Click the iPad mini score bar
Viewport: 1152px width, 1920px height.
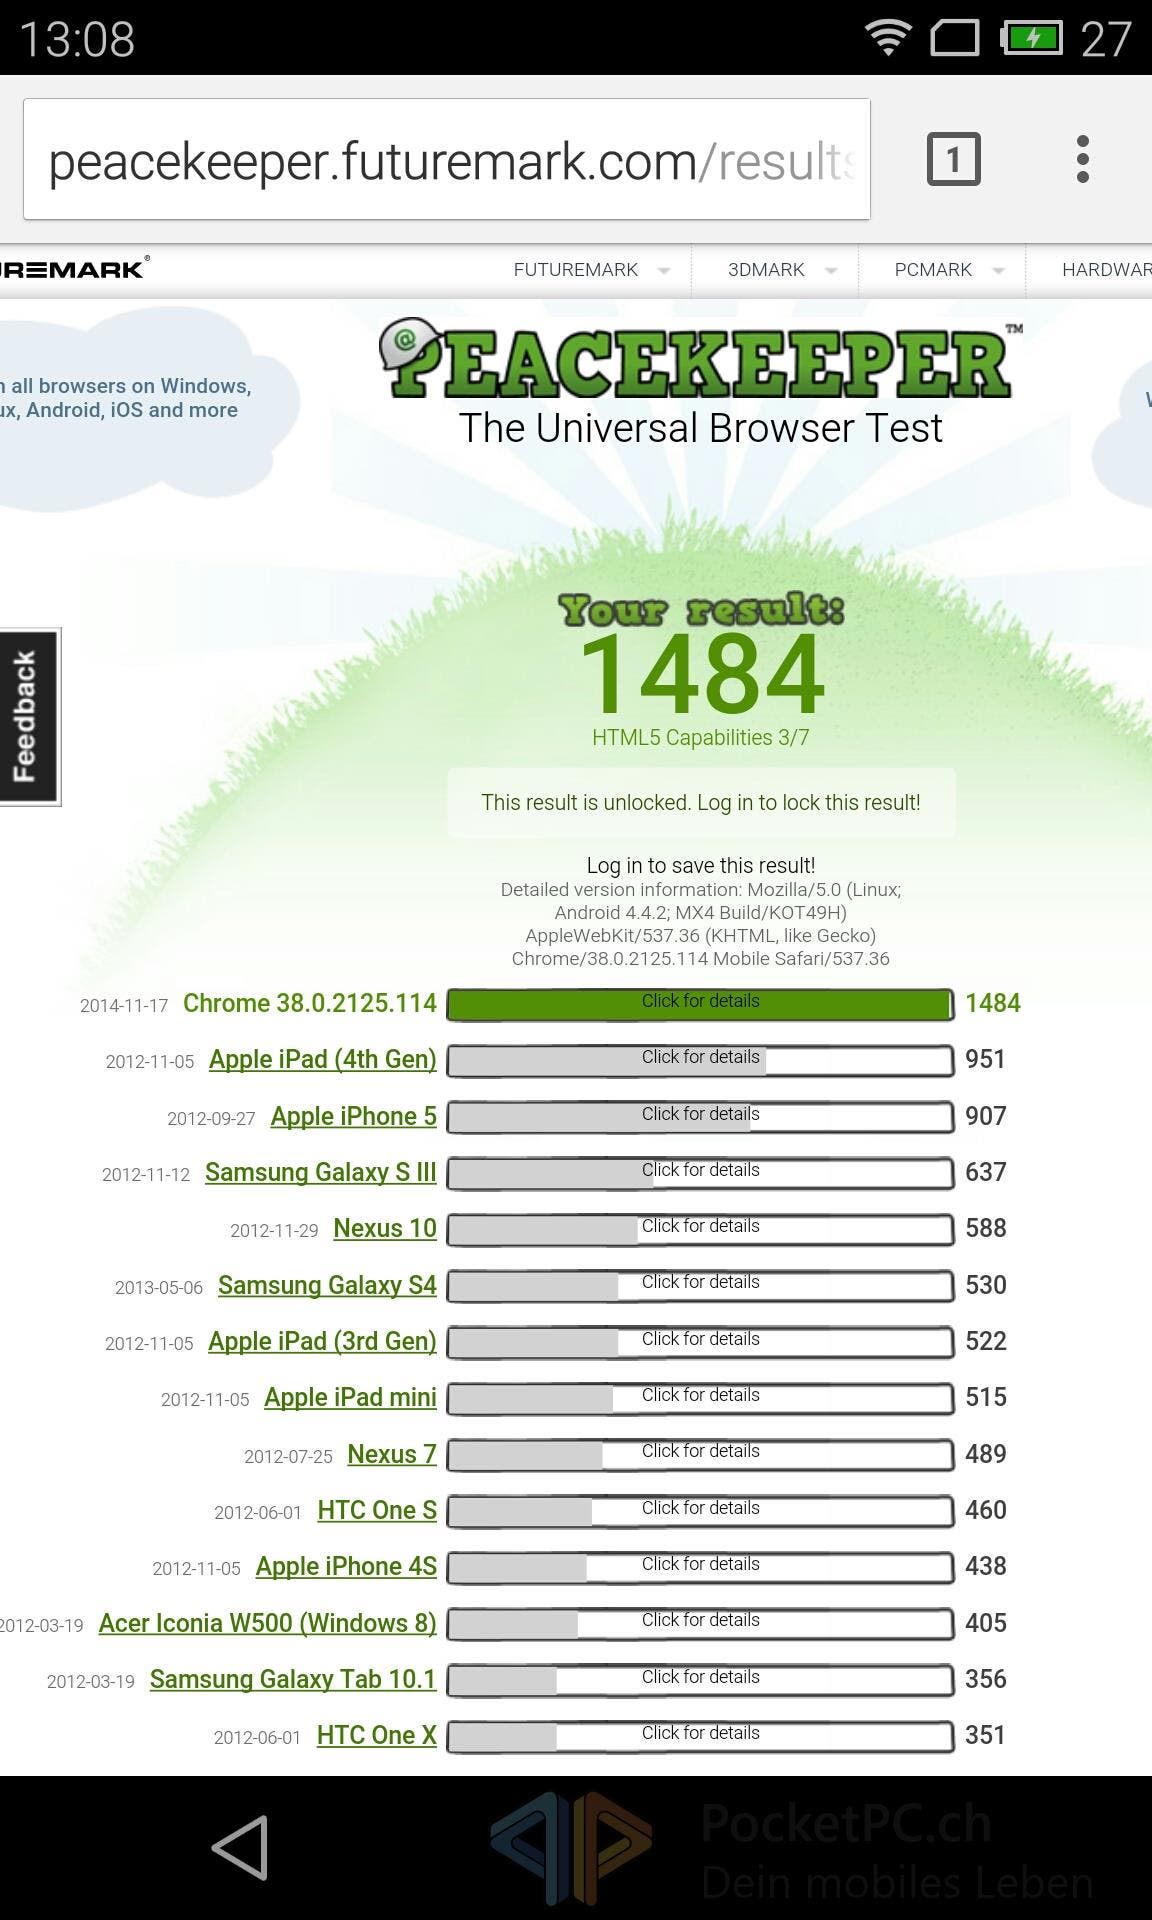pos(700,1398)
